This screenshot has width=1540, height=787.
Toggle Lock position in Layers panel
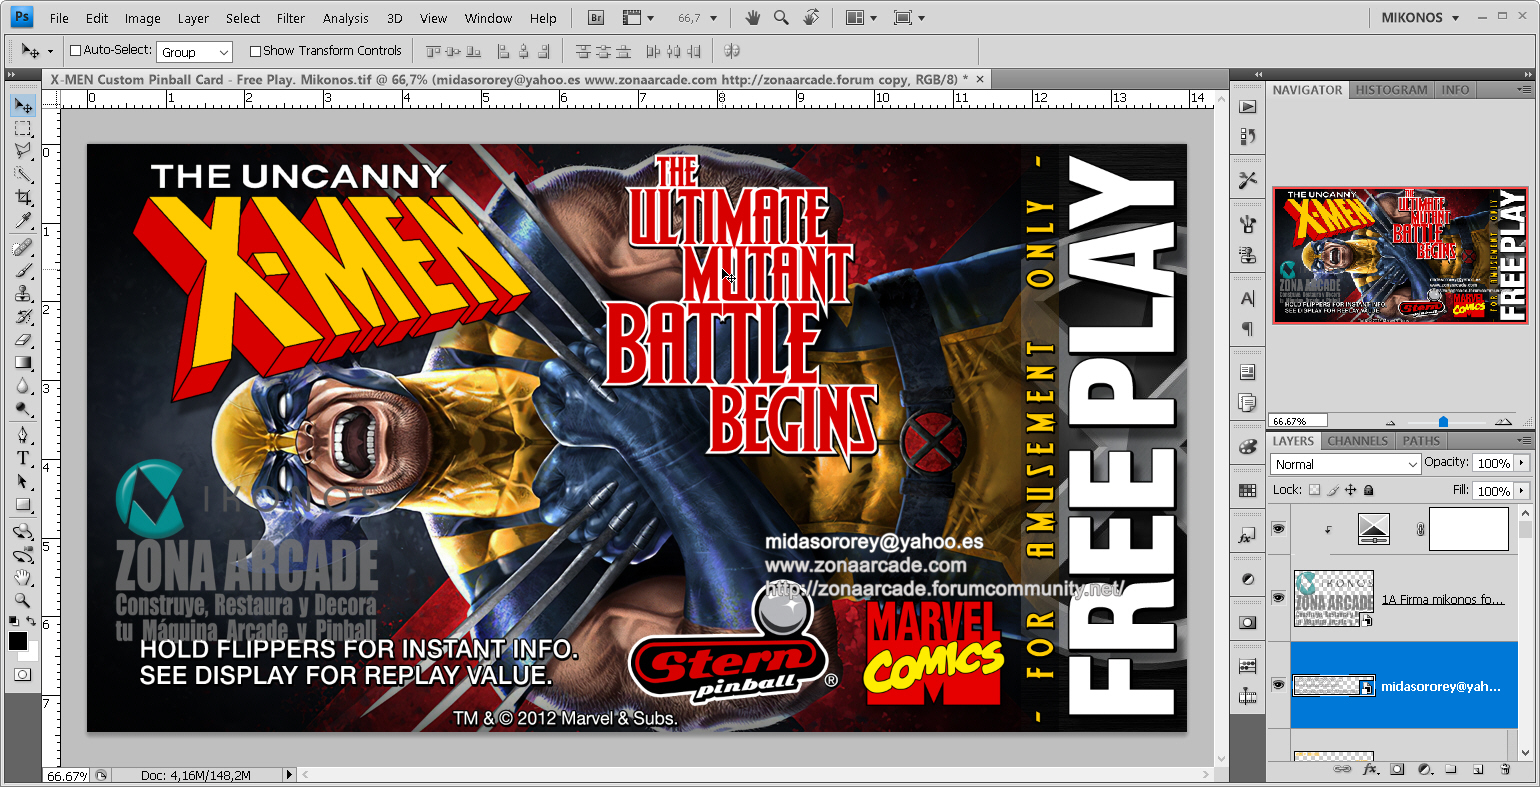(1350, 490)
